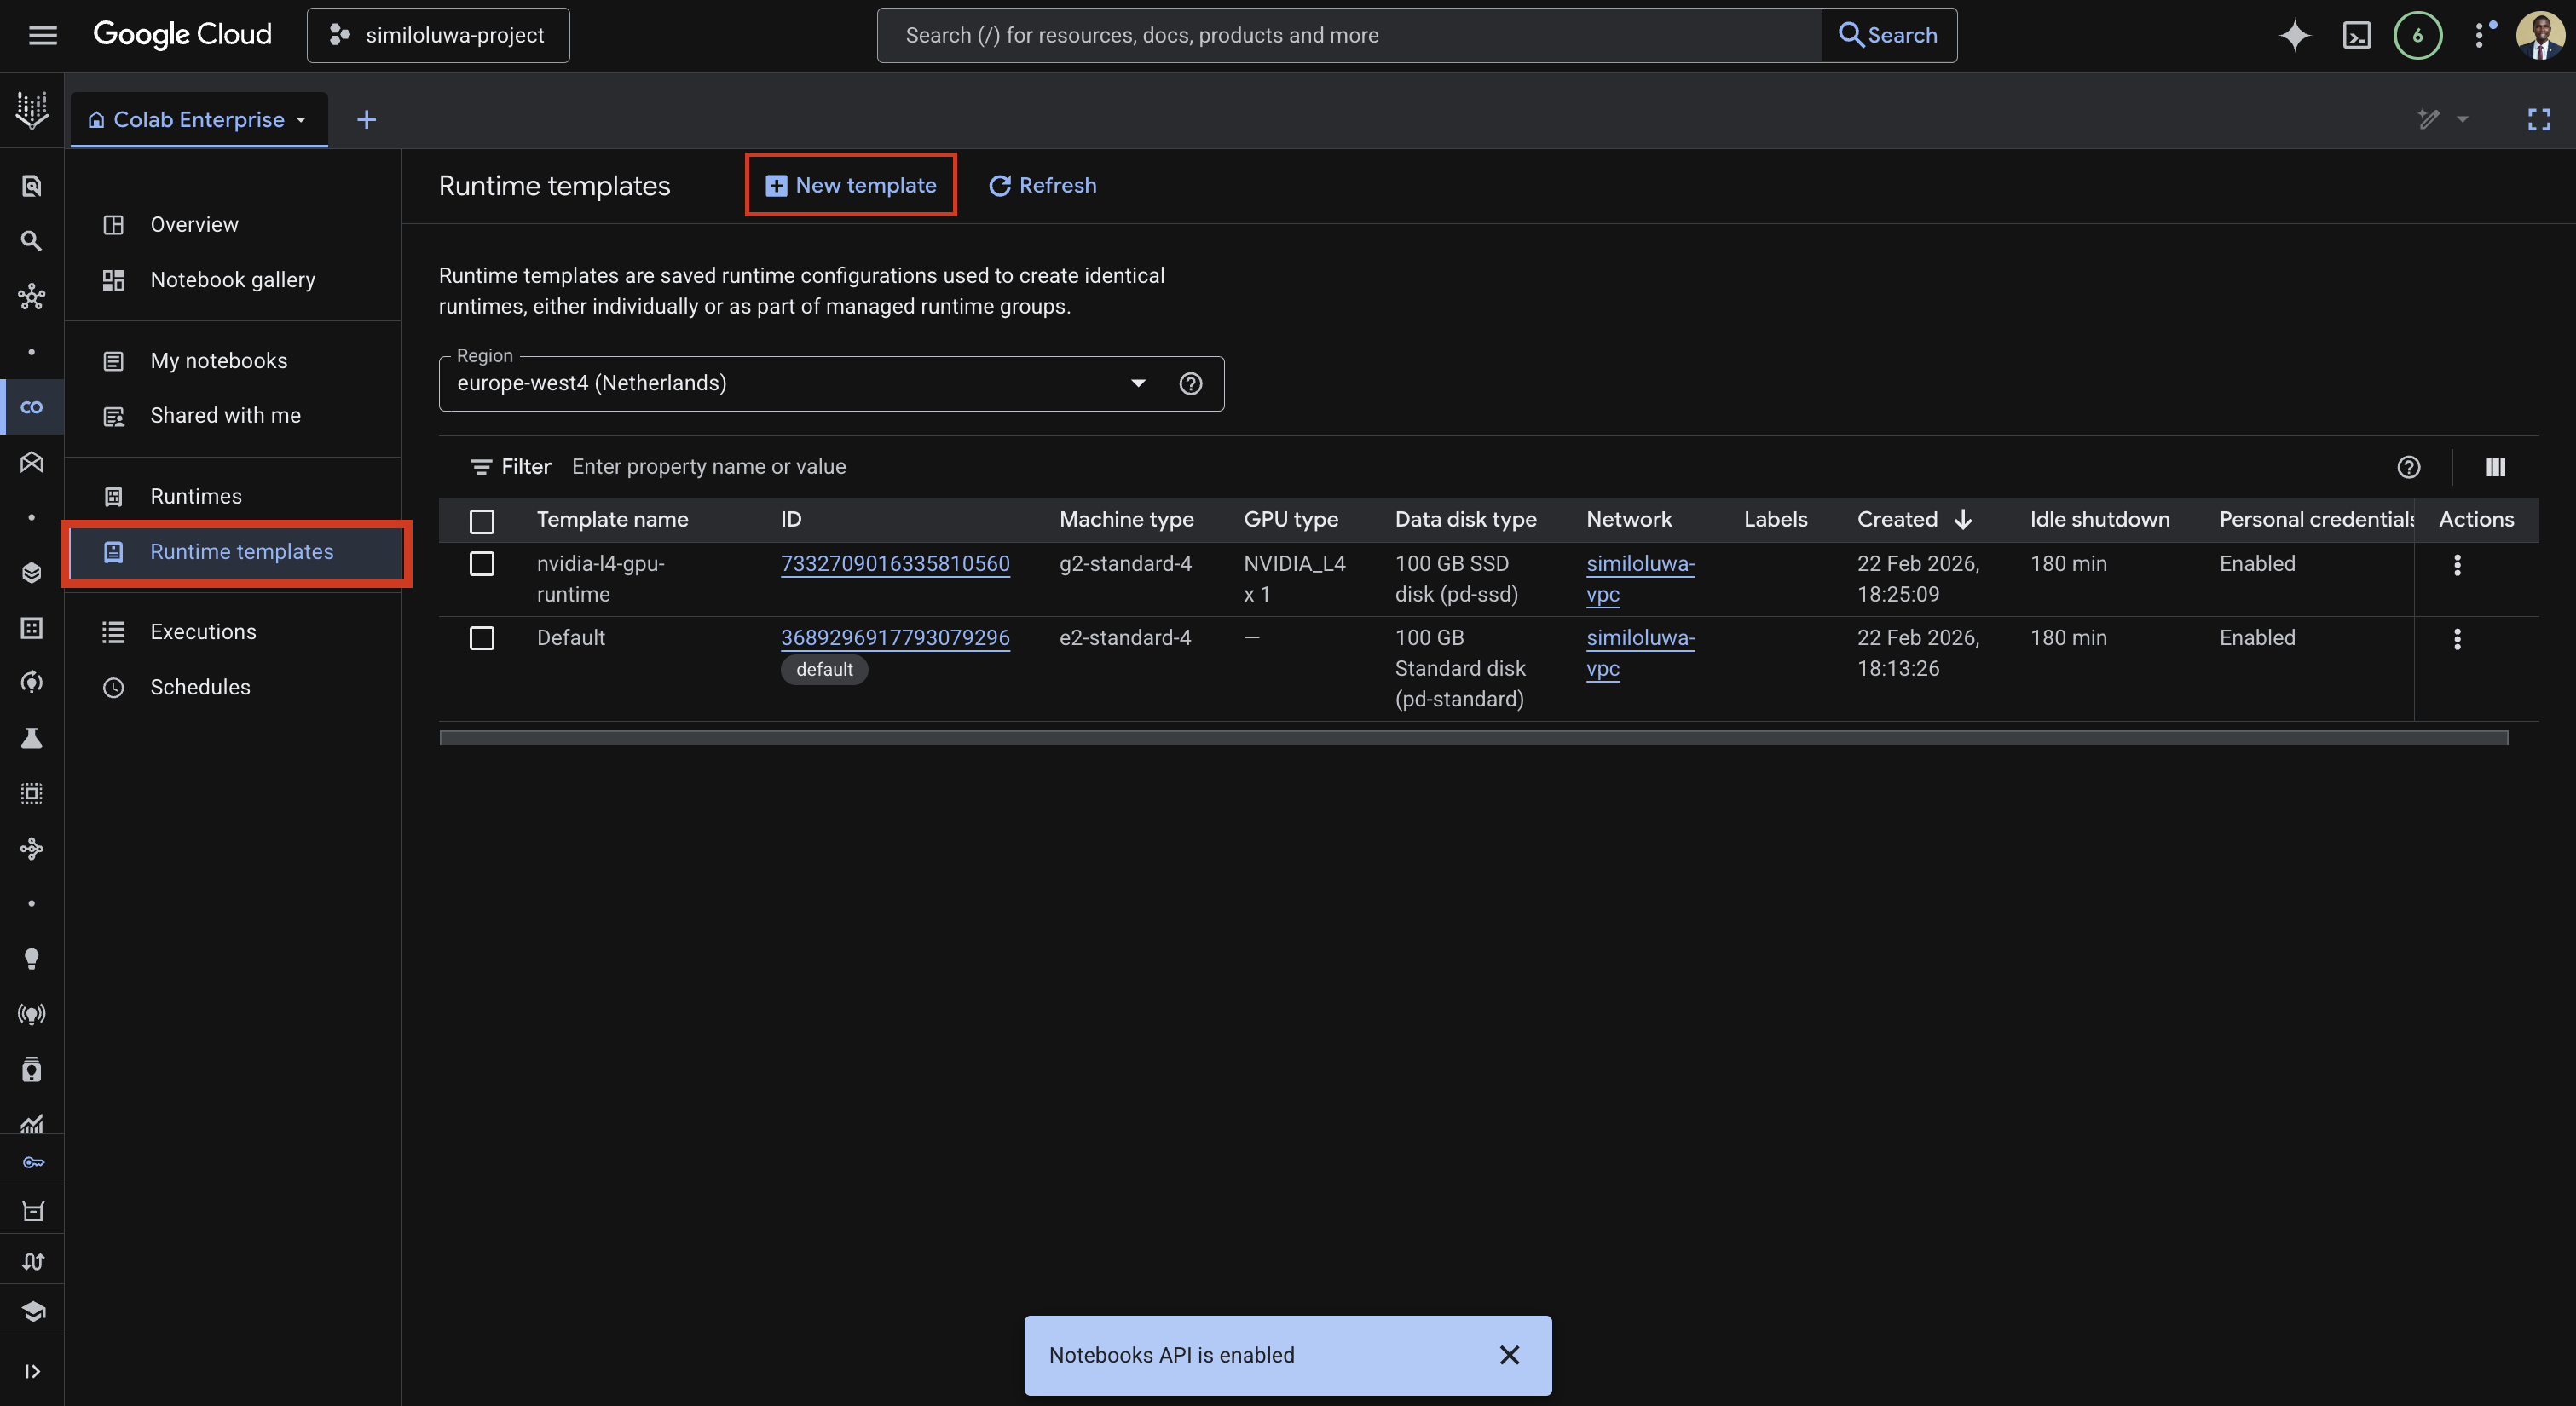Image resolution: width=2576 pixels, height=1406 pixels.
Task: Open the column display options icon
Action: pos(2495,467)
